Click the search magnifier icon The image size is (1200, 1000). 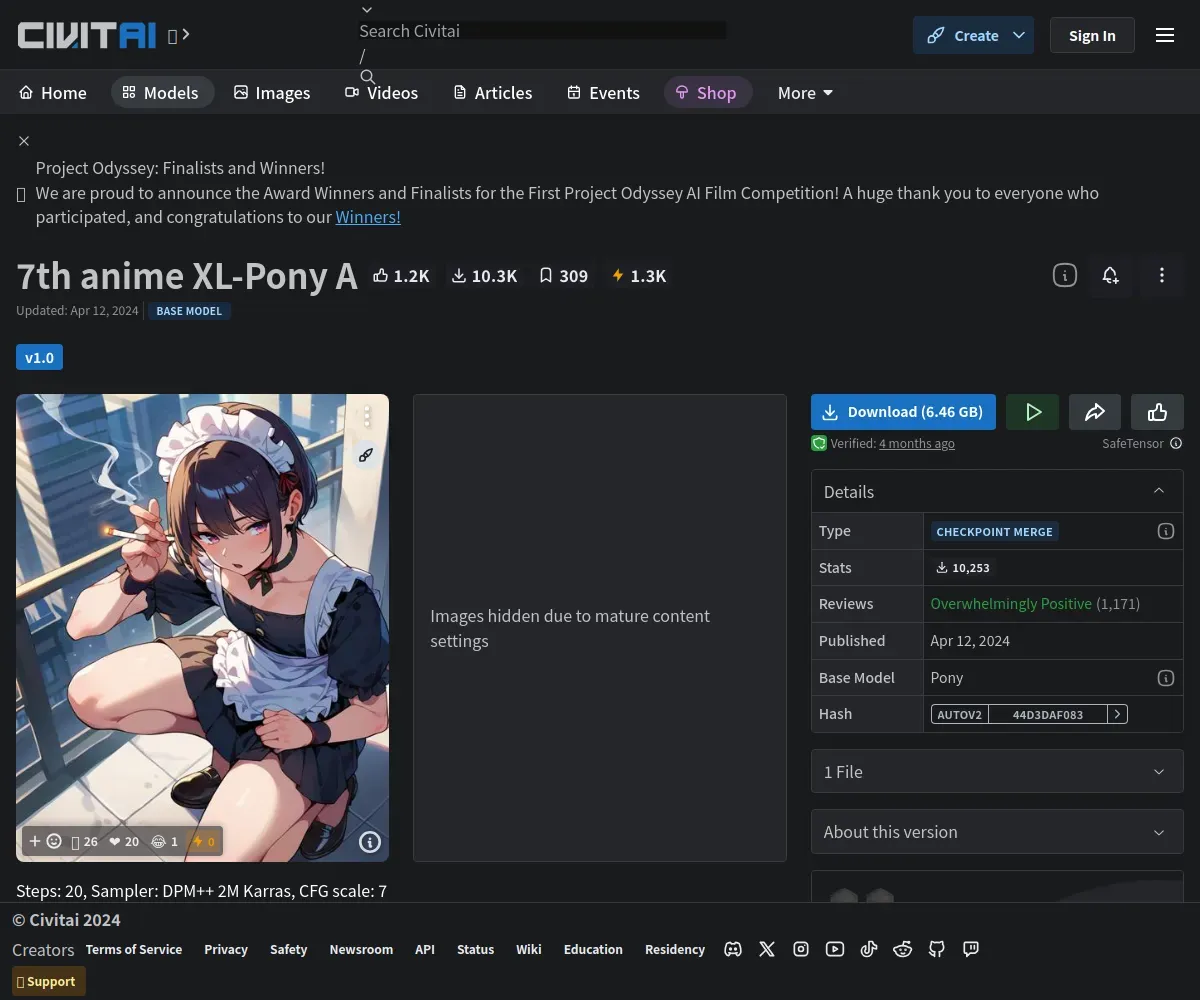click(x=367, y=76)
